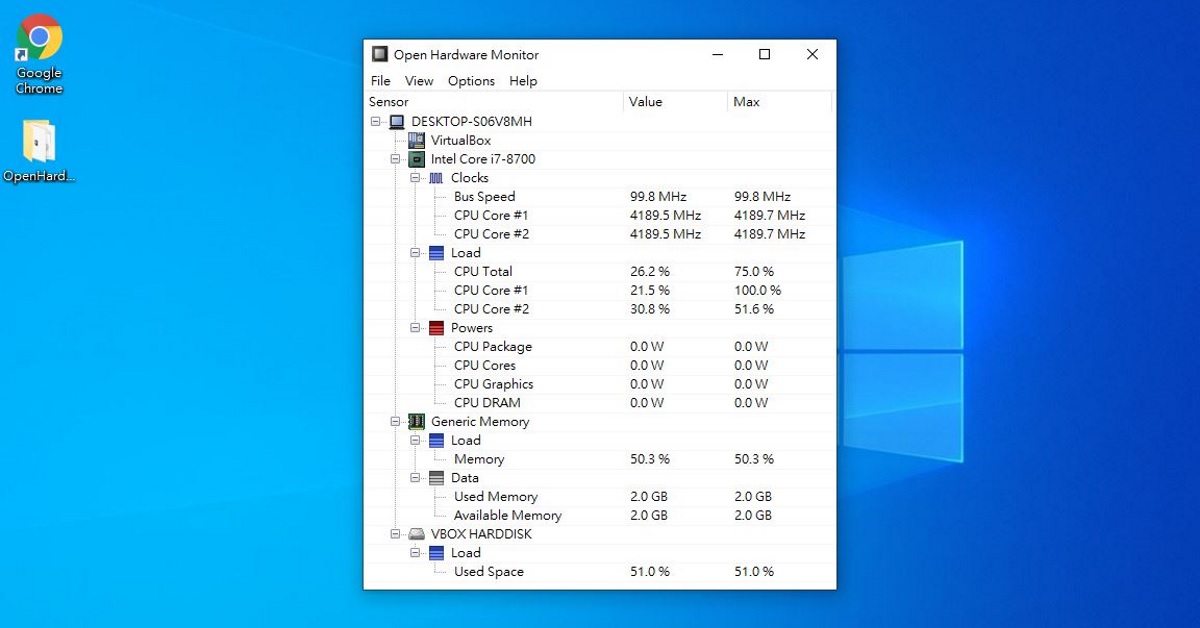Click the Intel Core i7-8700 processor icon
Screen dimensions: 1200x628
(418, 159)
